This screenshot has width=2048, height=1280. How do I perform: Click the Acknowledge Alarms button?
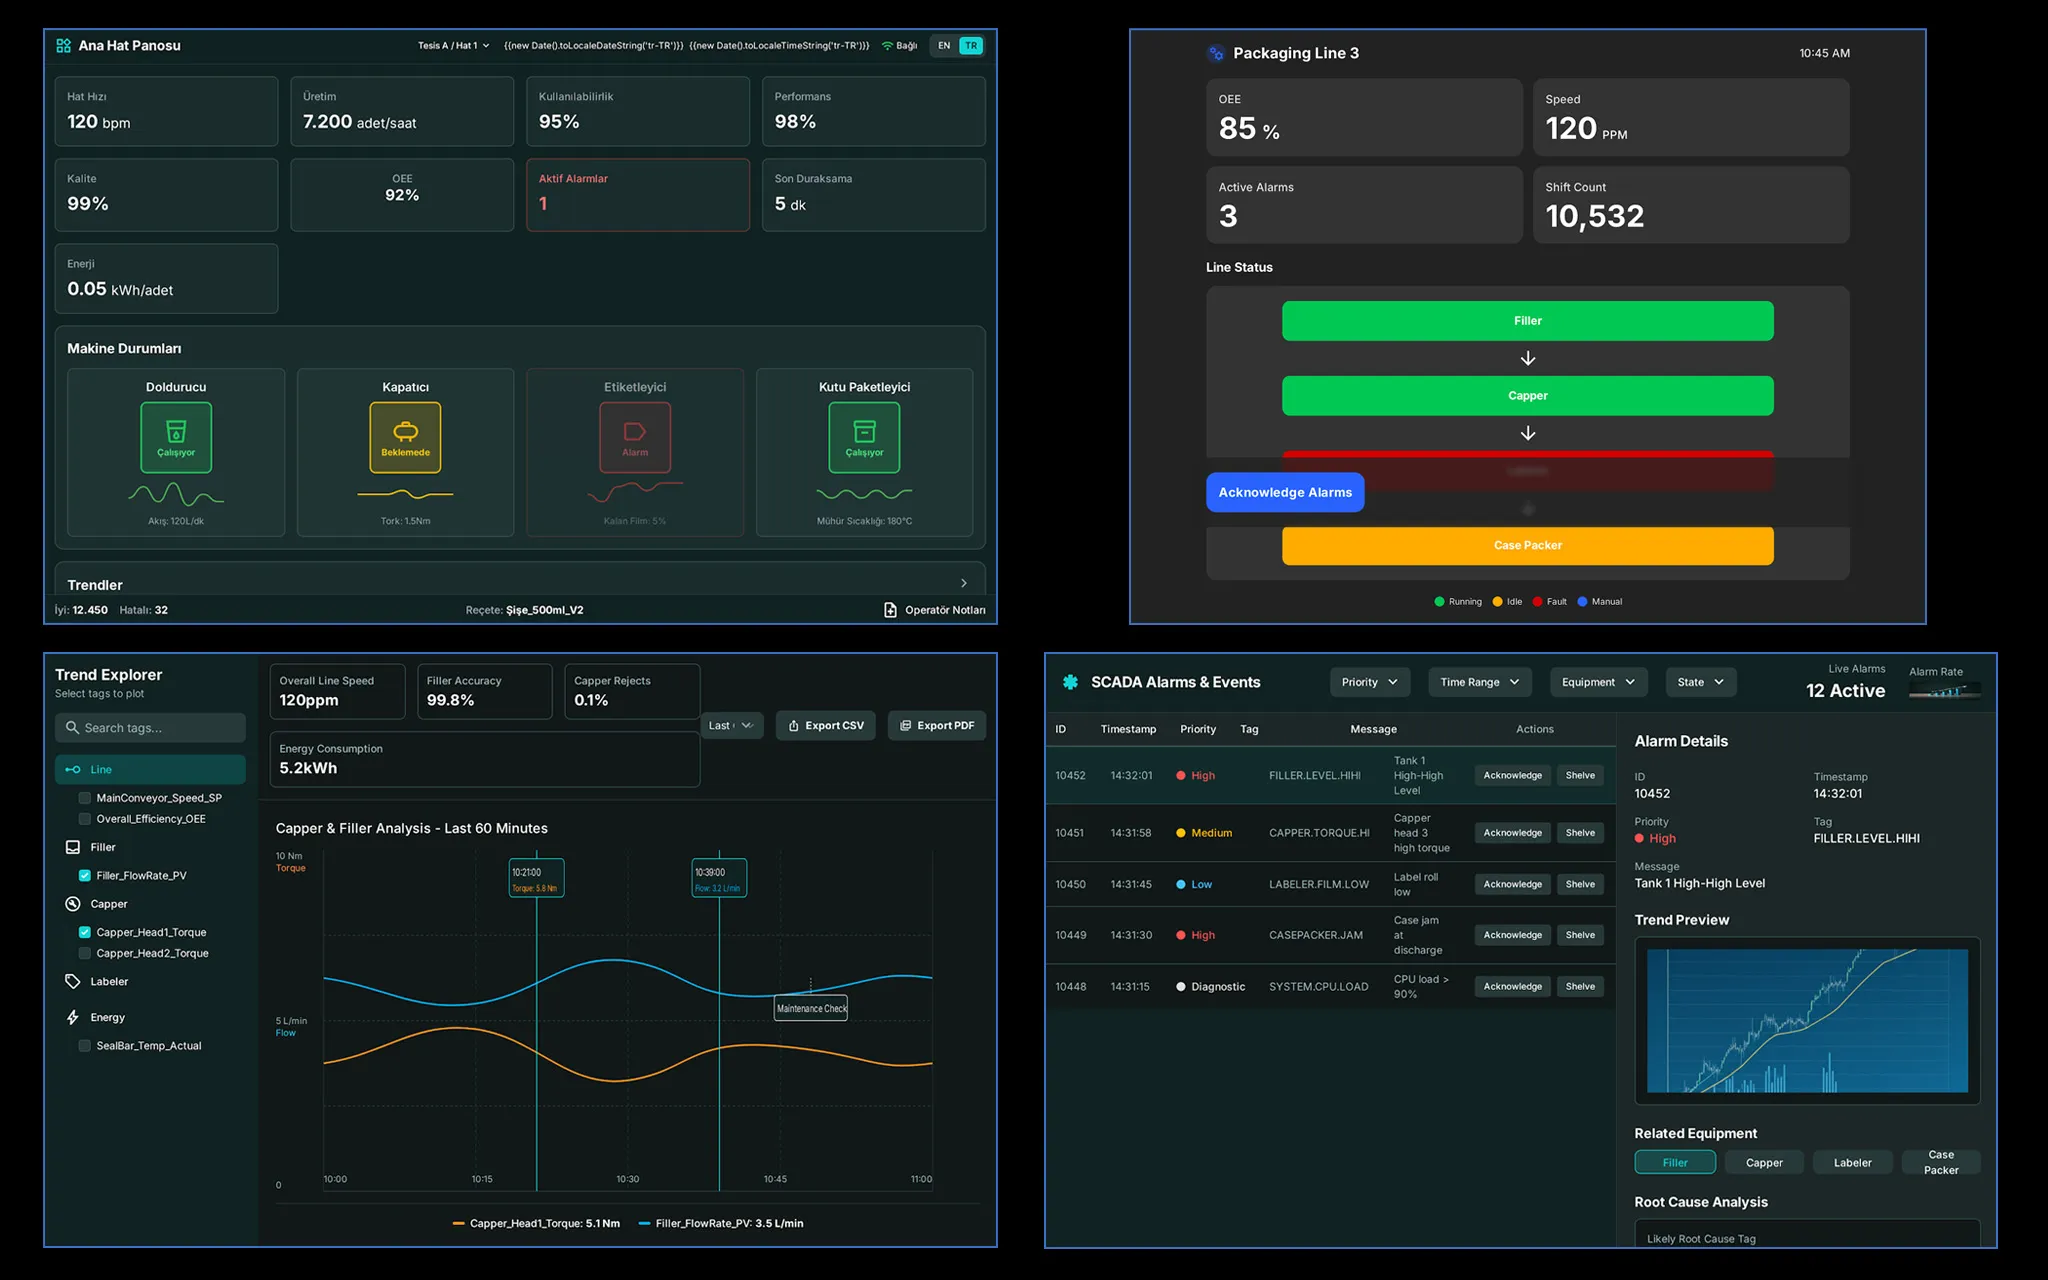point(1284,492)
